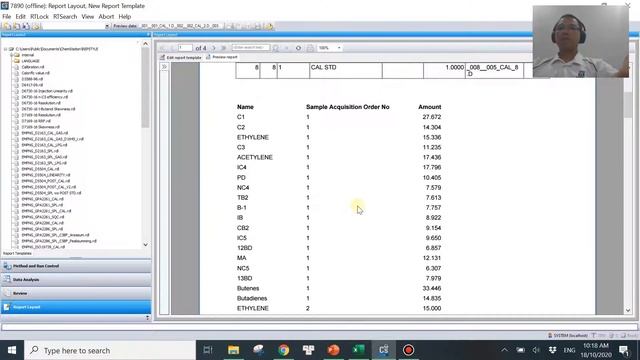Screen dimensions: 640x360
Task: Select EMPNG_D2163_CAL_GAS.rdl template
Action: click(x=45, y=133)
